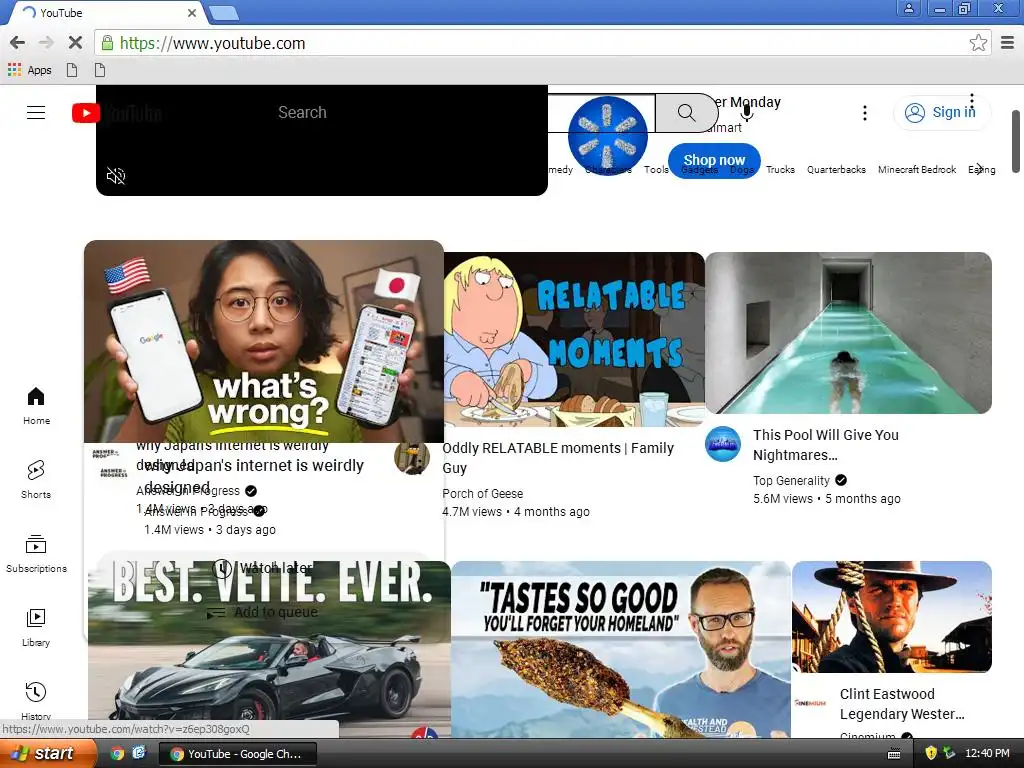Open the Japan internet 'what's wrong?' thumbnail

coord(264,342)
